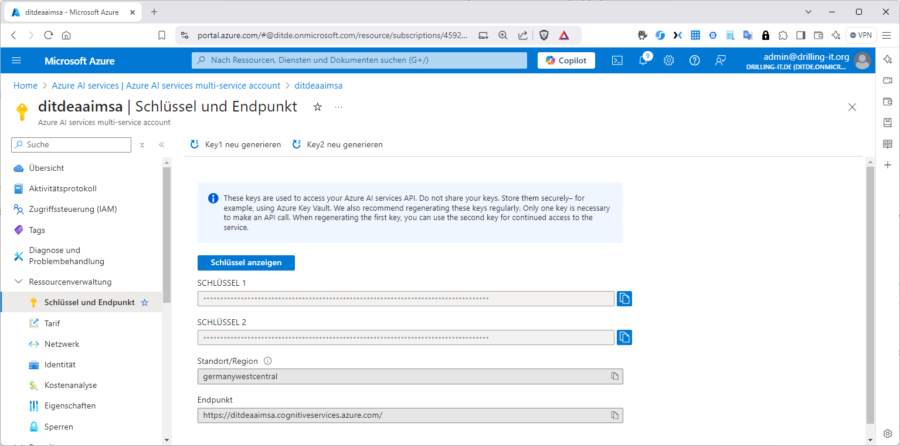This screenshot has height=446, width=900.
Task: Reload the browser page
Action: click(49, 35)
